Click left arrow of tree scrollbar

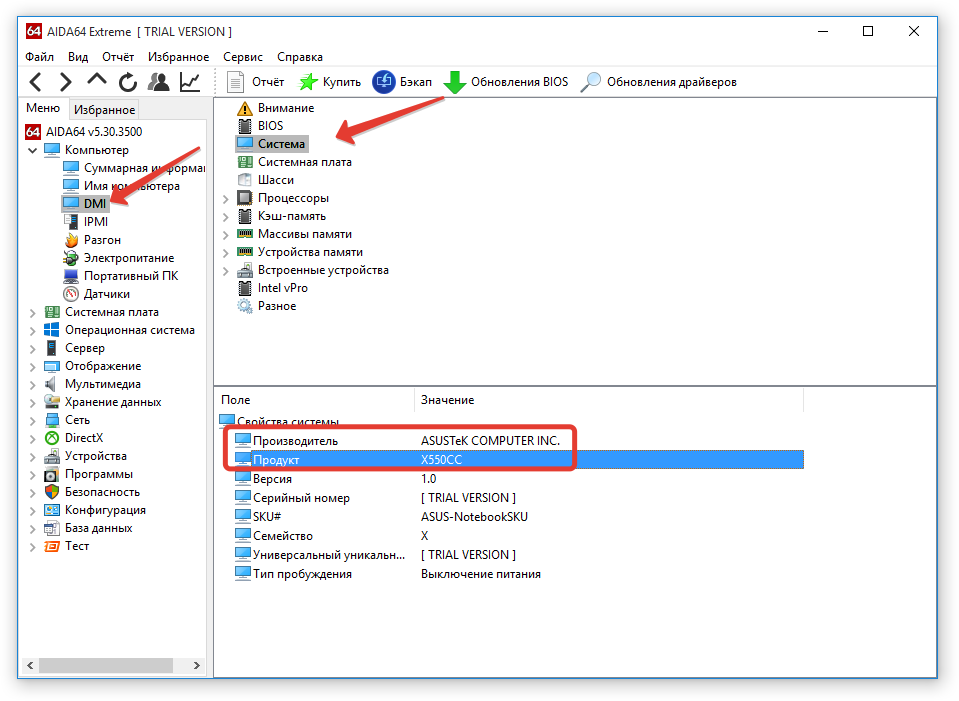[x=30, y=665]
